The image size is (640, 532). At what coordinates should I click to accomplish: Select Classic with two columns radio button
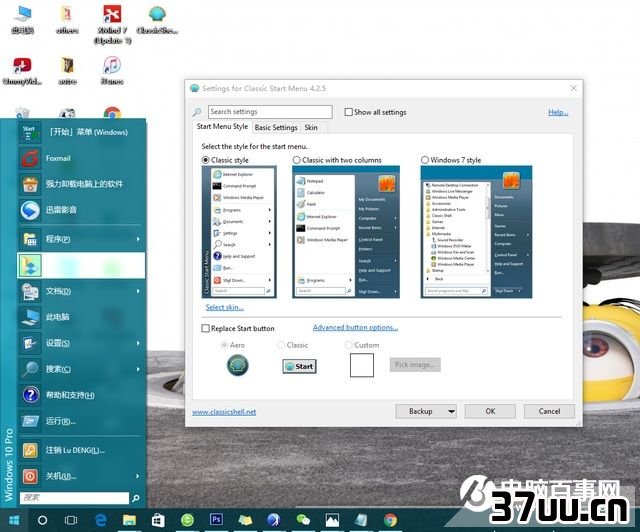coord(297,160)
